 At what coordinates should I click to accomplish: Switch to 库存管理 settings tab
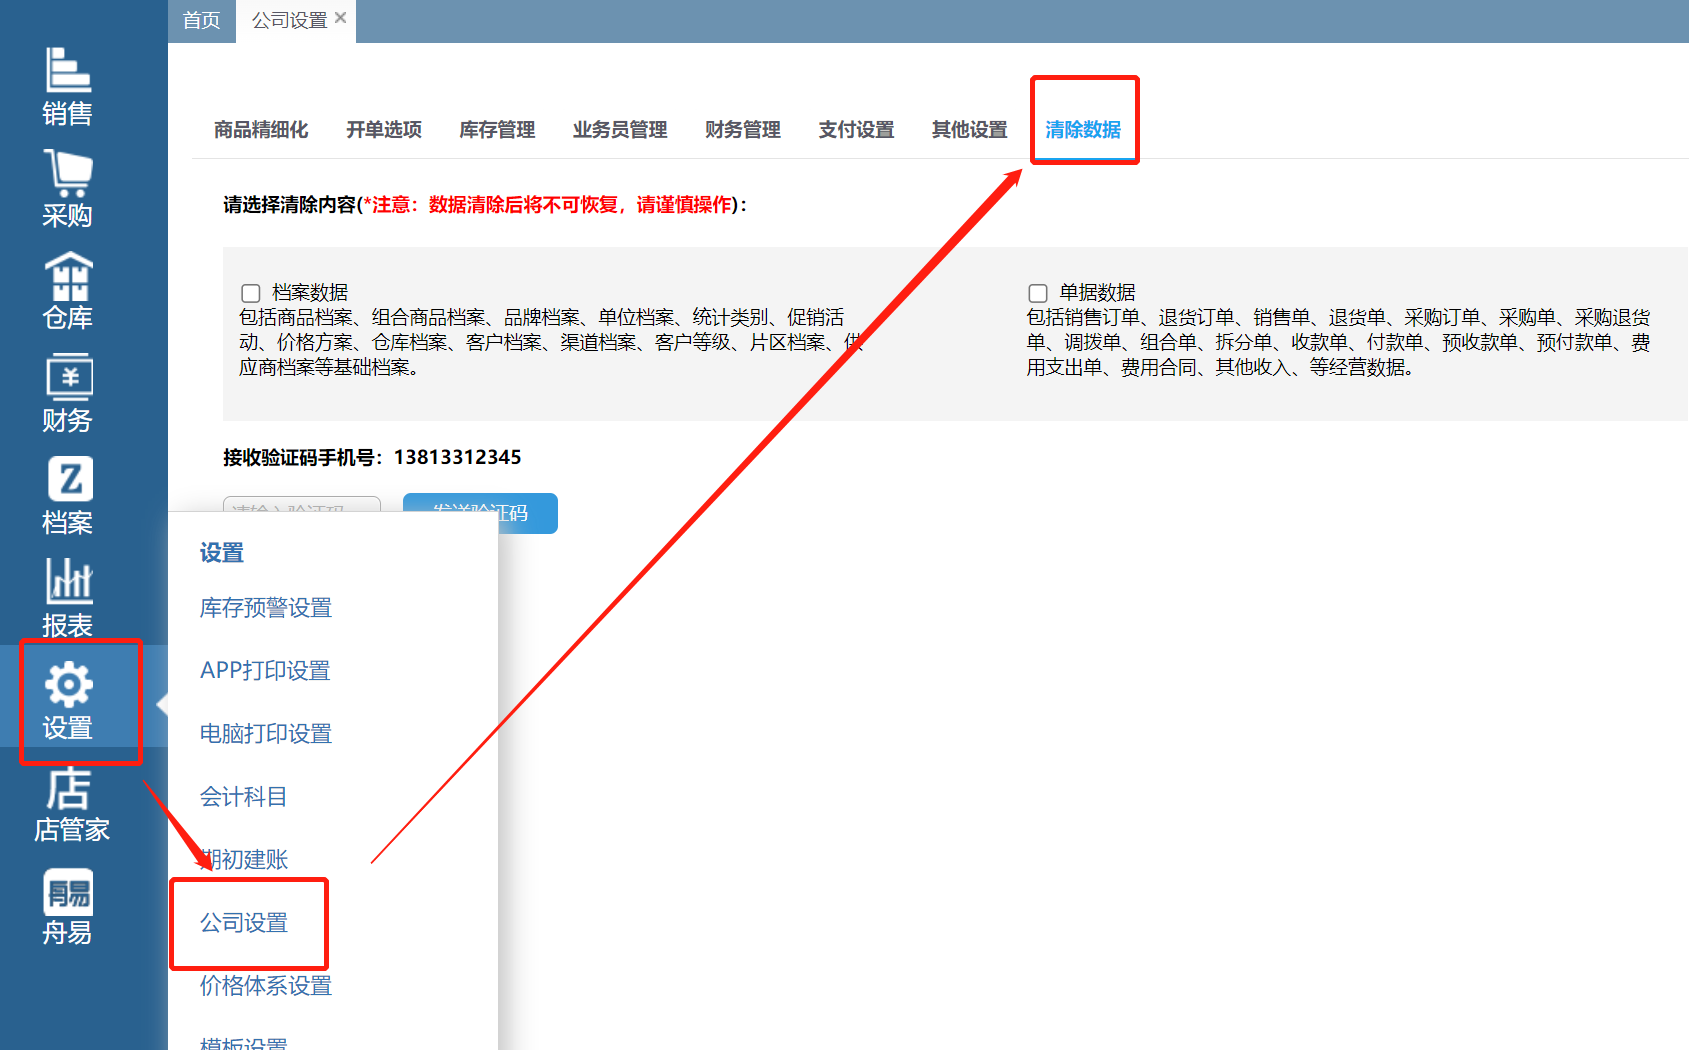(x=497, y=130)
